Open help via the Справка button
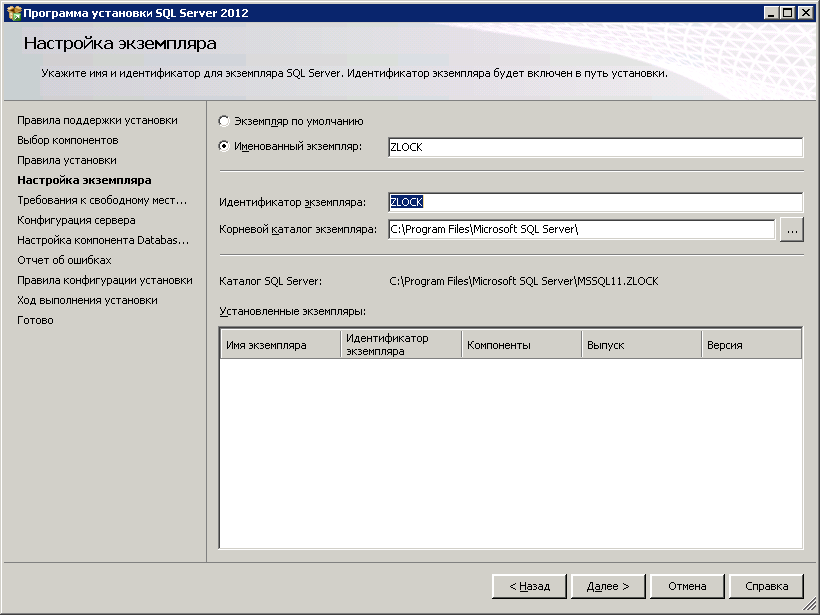The height and width of the screenshot is (615, 820). point(766,586)
